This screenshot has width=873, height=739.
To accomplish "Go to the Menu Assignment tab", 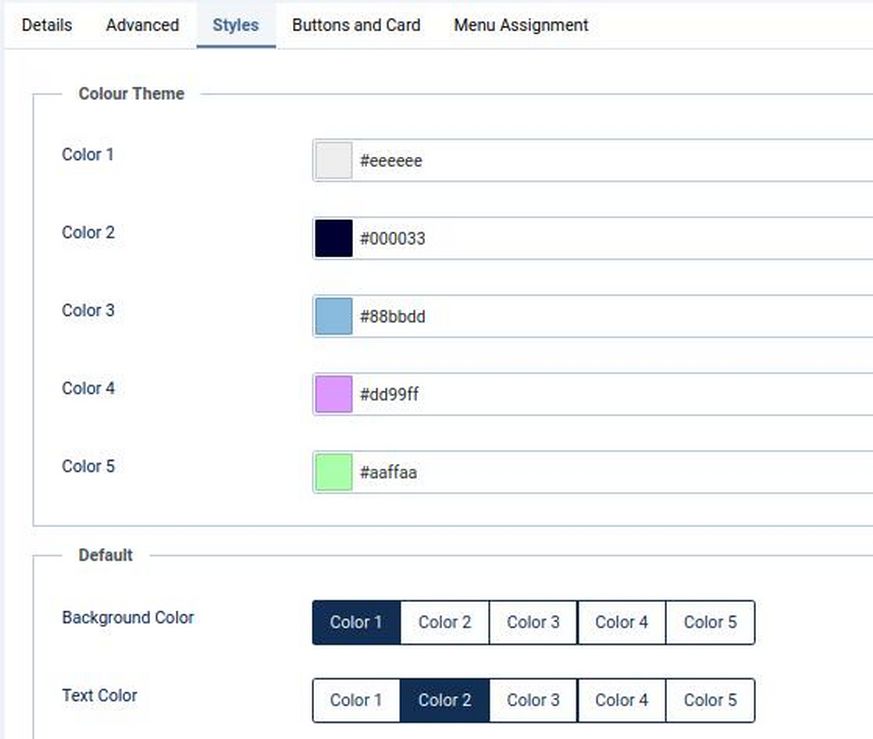I will pyautogui.click(x=521, y=25).
